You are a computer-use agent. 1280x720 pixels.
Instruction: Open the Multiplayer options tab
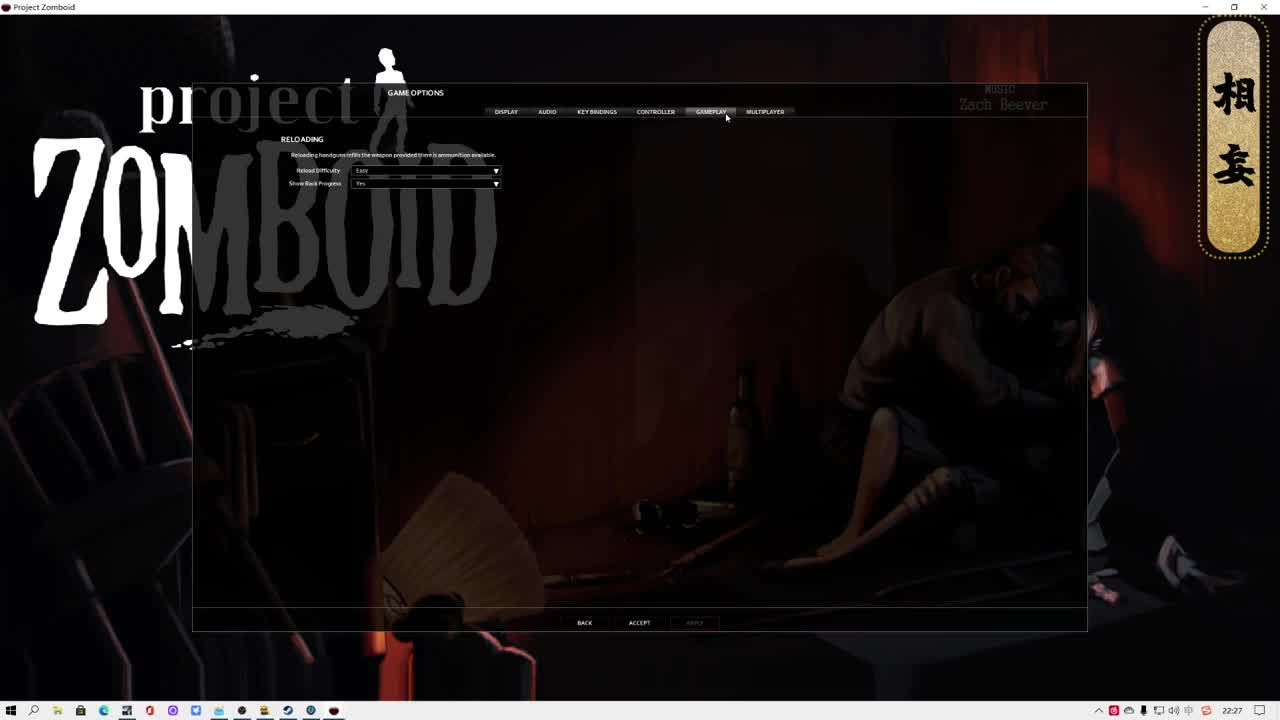coord(765,112)
